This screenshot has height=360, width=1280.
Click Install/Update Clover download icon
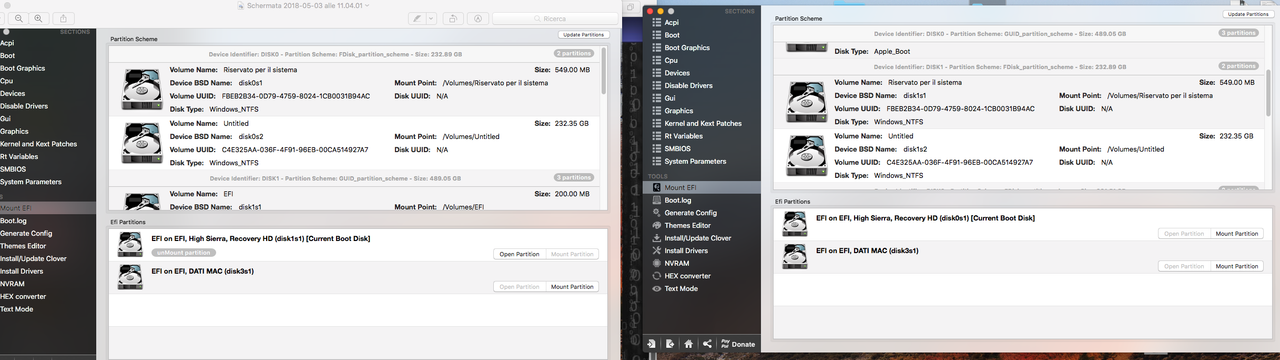pyautogui.click(x=657, y=238)
